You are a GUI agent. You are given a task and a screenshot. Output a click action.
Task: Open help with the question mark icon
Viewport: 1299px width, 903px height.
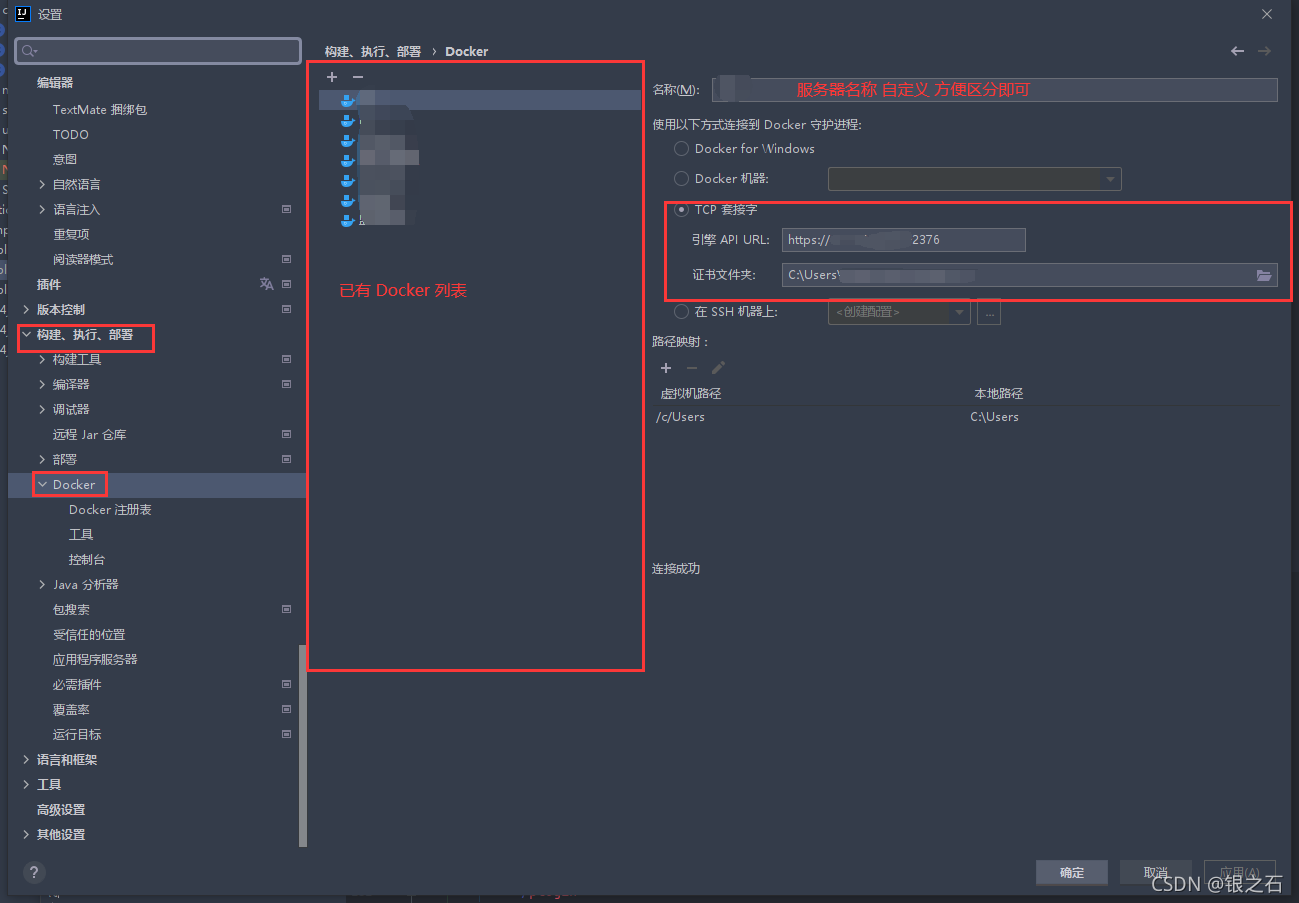[34, 871]
